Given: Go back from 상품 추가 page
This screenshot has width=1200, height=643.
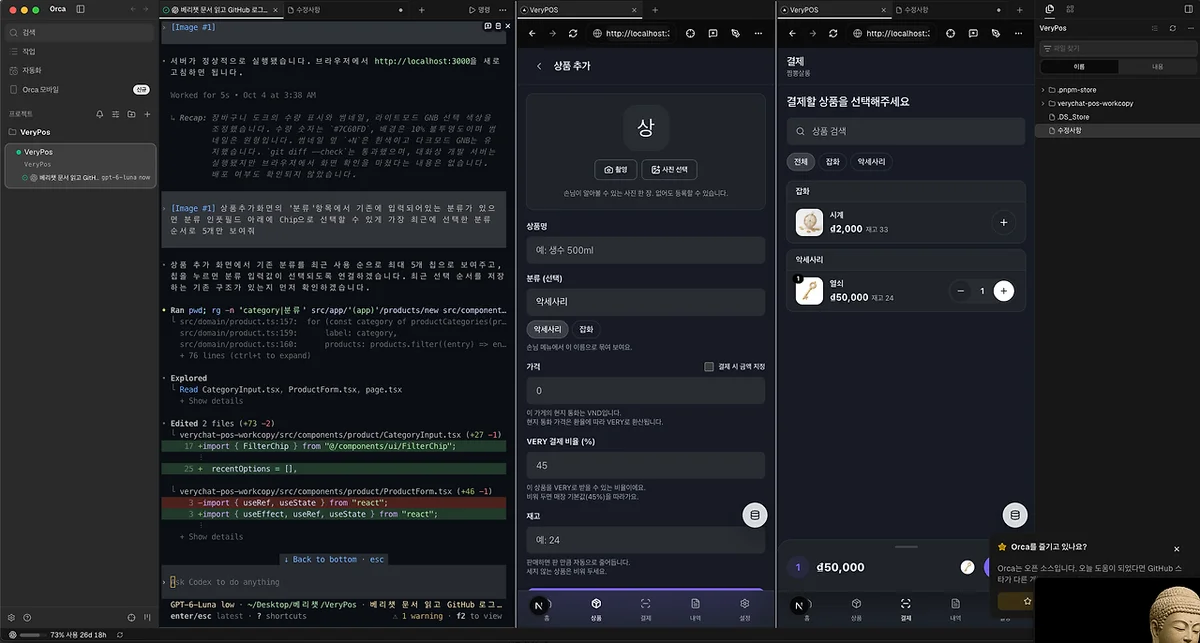Looking at the screenshot, I should (539, 66).
